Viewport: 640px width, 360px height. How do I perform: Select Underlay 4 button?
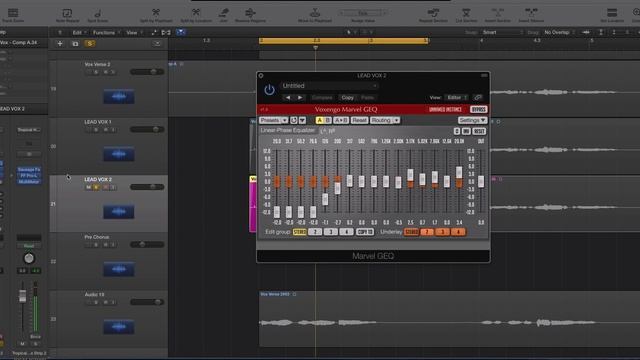458,232
